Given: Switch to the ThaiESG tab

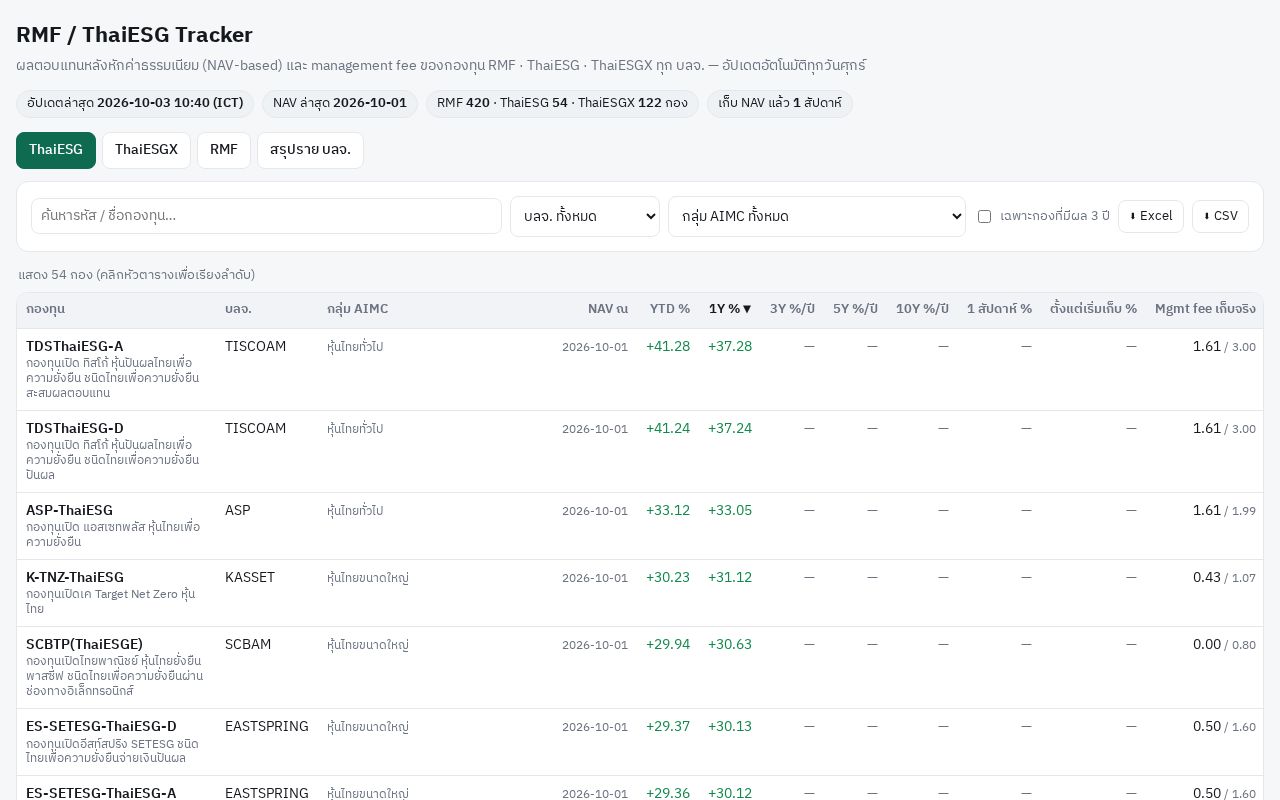Looking at the screenshot, I should coord(56,150).
